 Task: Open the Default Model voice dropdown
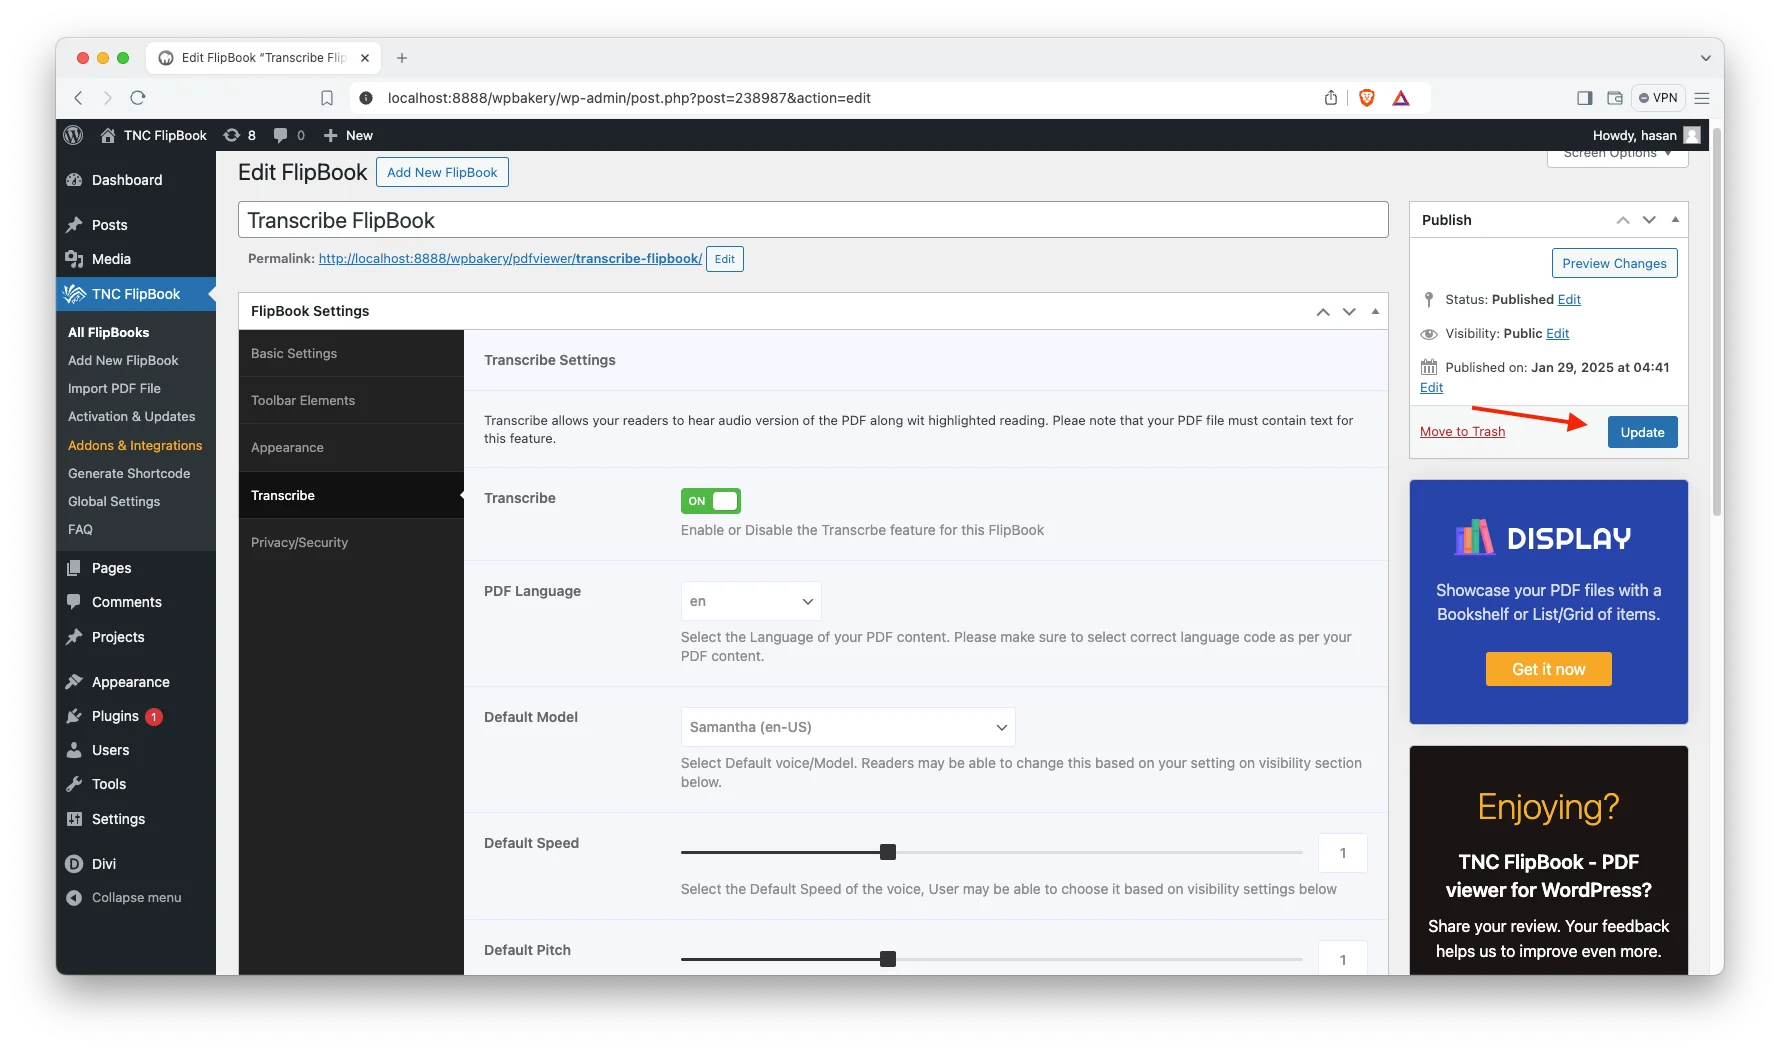click(847, 727)
